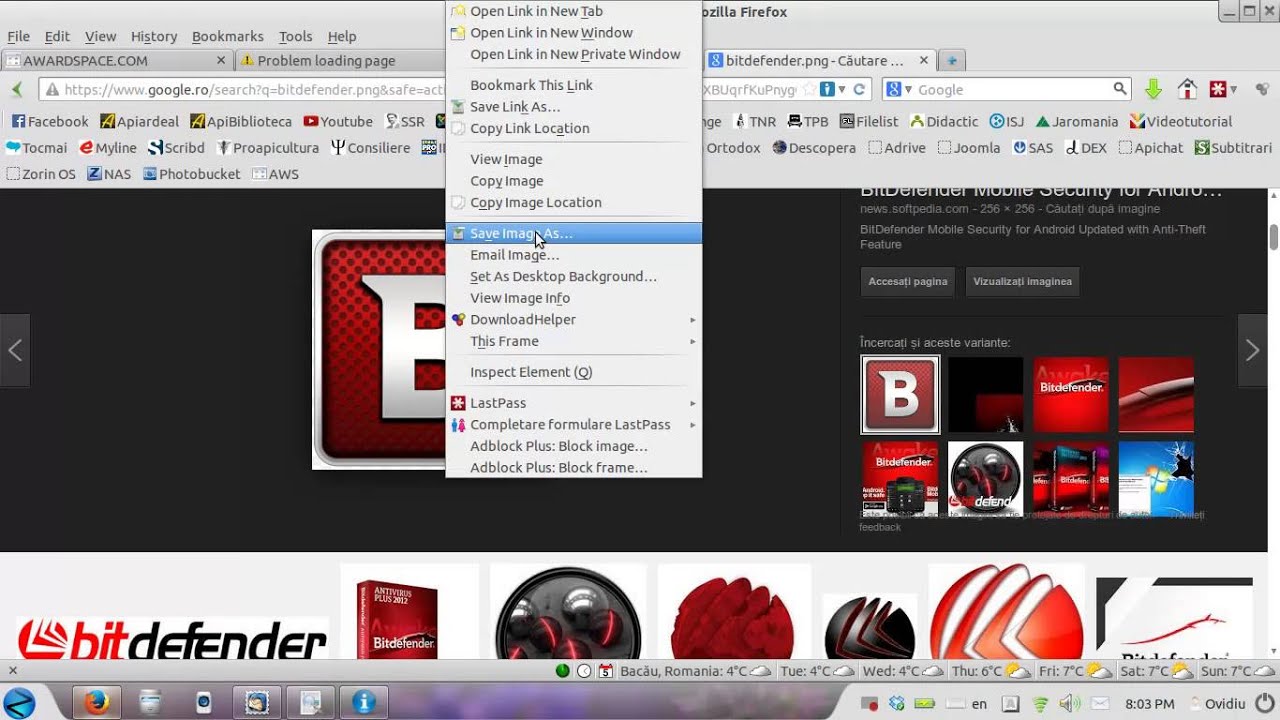Click inside the Google search box
This screenshot has width=1280, height=720.
(1012, 89)
